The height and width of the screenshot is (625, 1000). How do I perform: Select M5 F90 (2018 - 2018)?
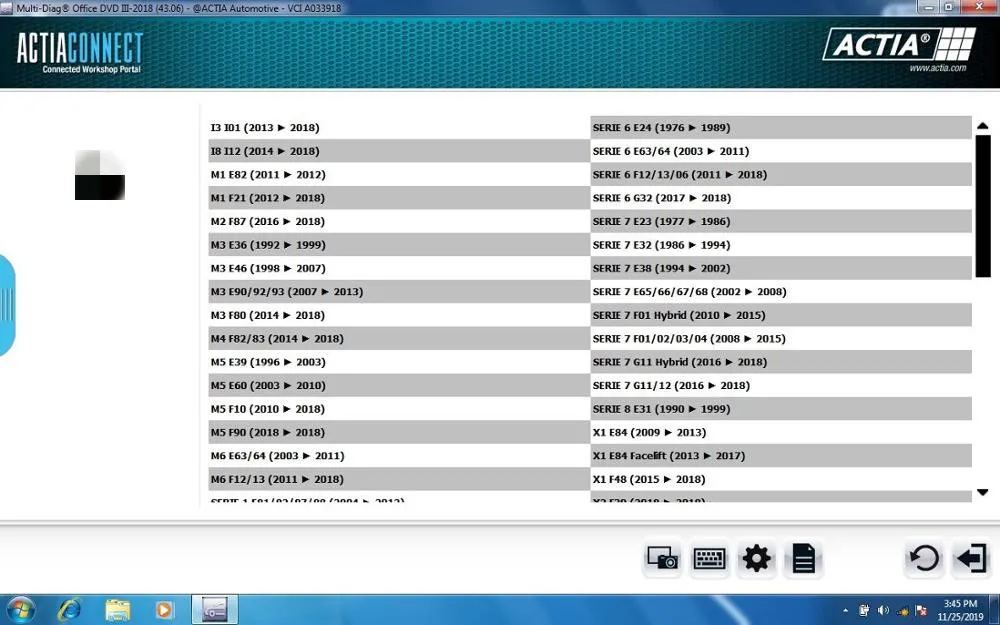pyautogui.click(x=399, y=432)
